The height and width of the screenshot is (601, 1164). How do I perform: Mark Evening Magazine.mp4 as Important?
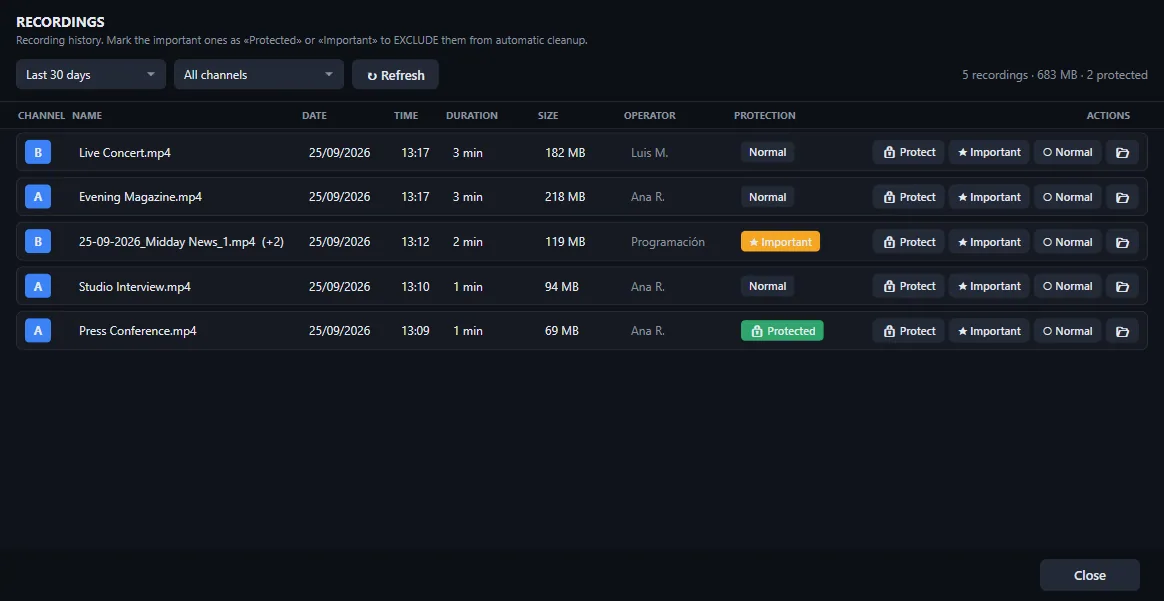pos(989,197)
